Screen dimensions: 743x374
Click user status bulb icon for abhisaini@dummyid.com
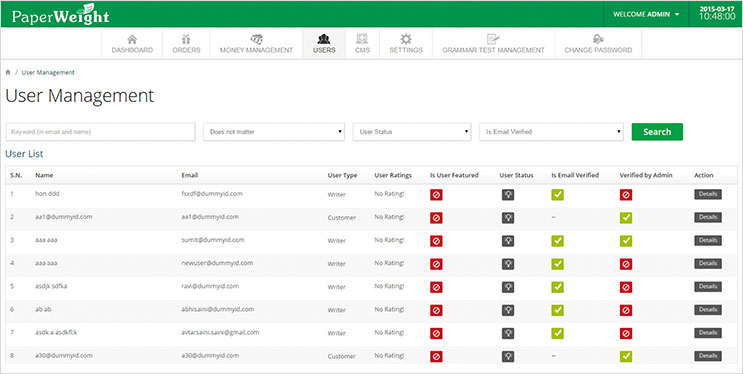tap(508, 310)
